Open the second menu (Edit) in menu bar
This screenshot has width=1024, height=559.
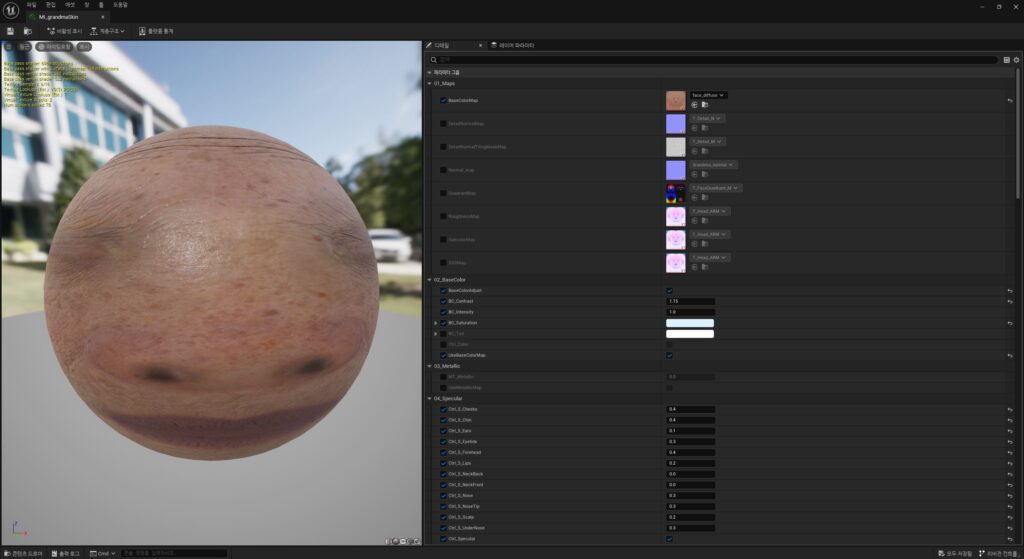pos(50,5)
